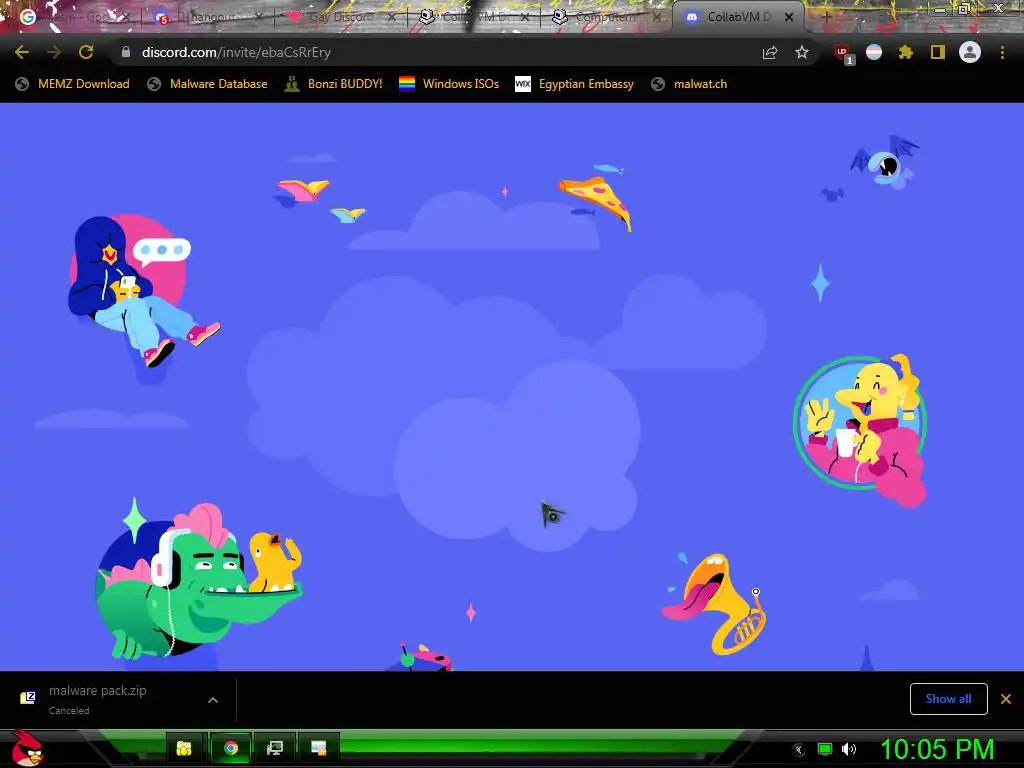Open the MEMZ Download bookmark
The height and width of the screenshot is (768, 1024).
pyautogui.click(x=72, y=84)
